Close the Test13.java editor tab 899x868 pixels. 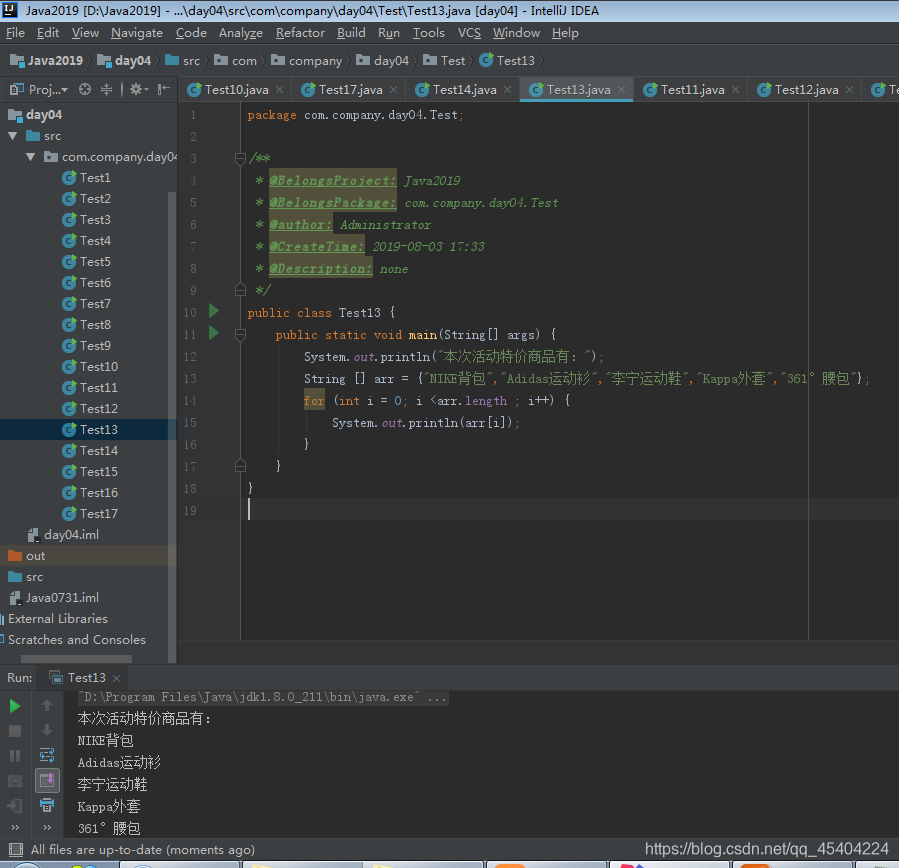[x=622, y=89]
